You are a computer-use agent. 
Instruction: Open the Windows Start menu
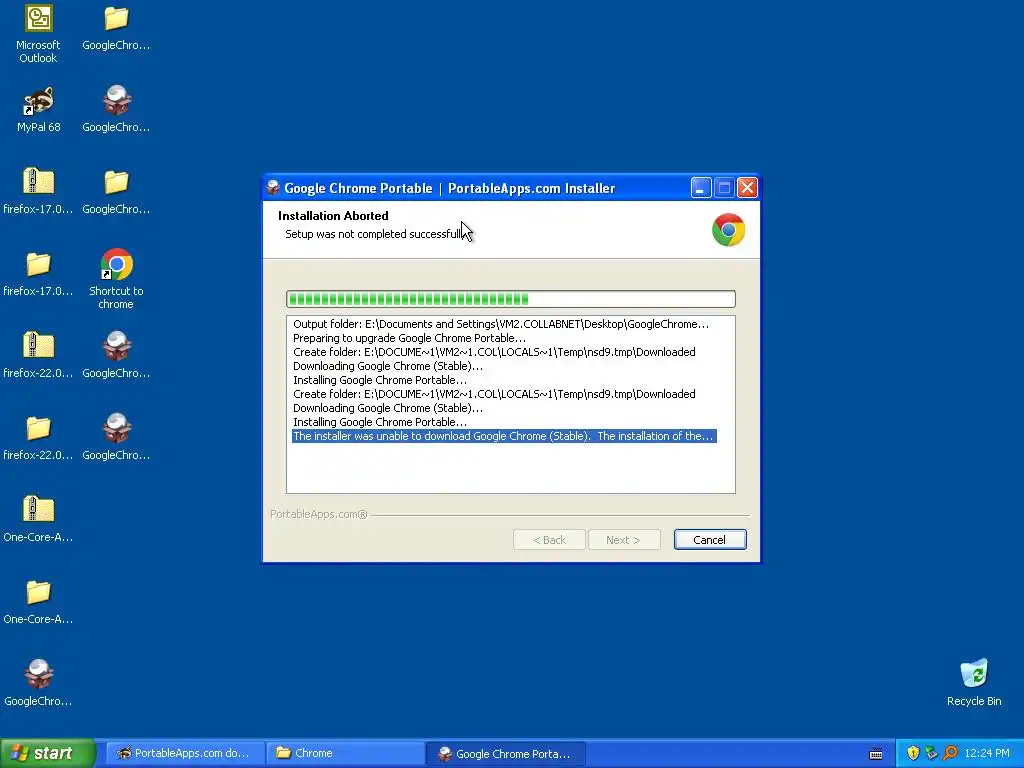pos(46,753)
